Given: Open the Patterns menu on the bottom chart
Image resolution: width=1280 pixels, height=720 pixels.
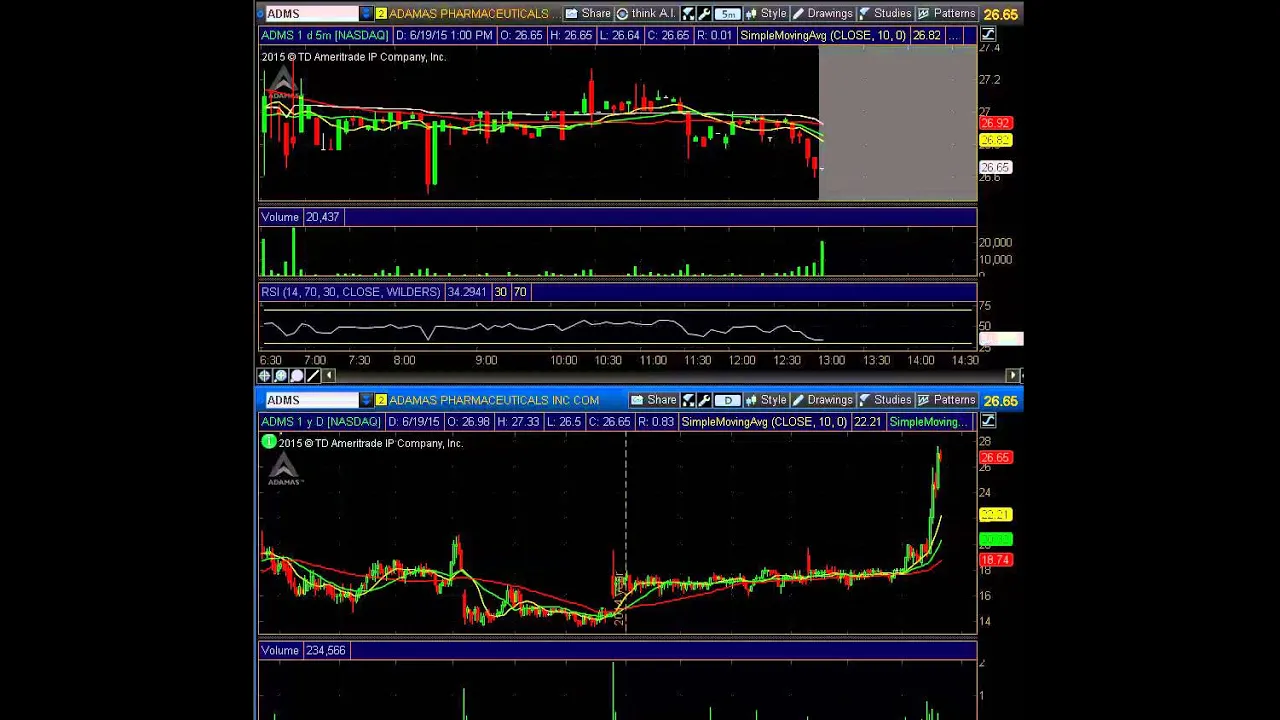Looking at the screenshot, I should (946, 400).
